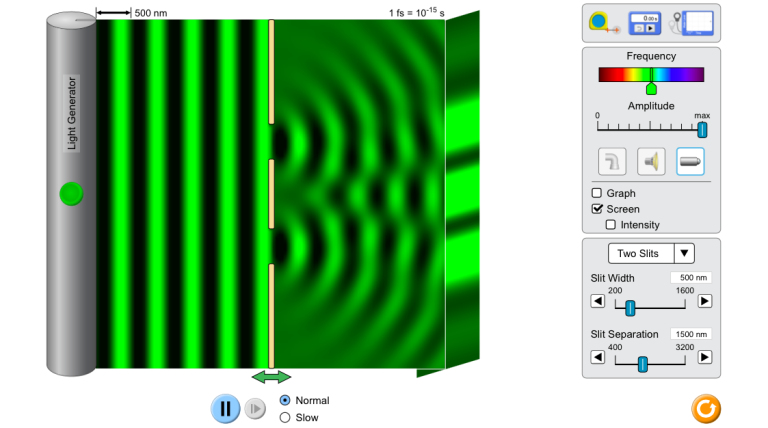Click the yellow middle barrier segment
Screen dimensions: 768x428
tap(271, 194)
